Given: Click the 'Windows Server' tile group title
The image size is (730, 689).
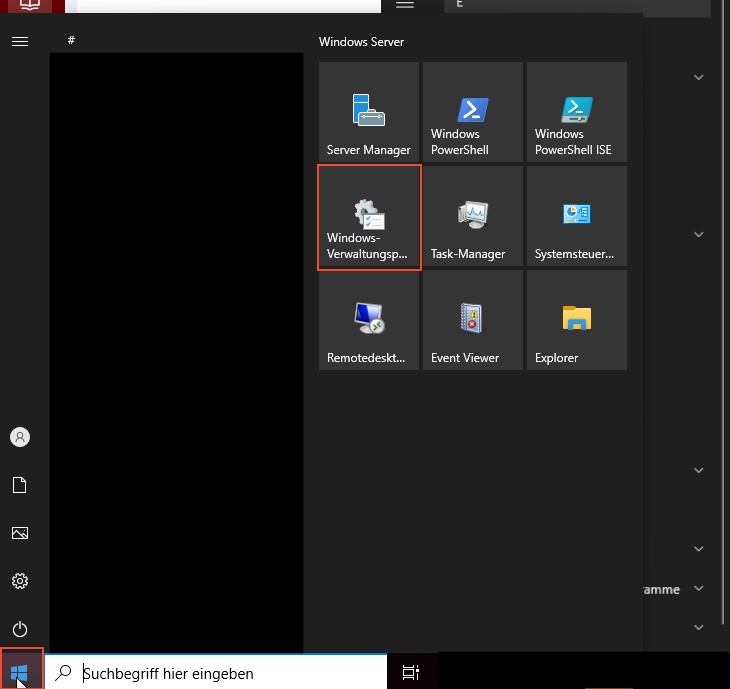Looking at the screenshot, I should (x=361, y=42).
